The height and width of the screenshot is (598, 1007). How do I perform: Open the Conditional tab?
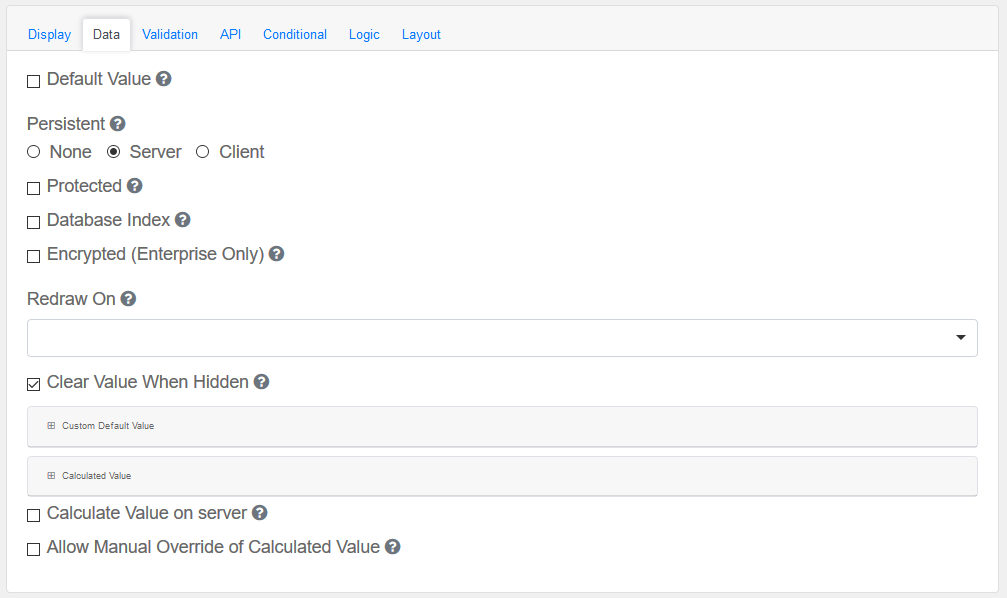click(x=295, y=34)
